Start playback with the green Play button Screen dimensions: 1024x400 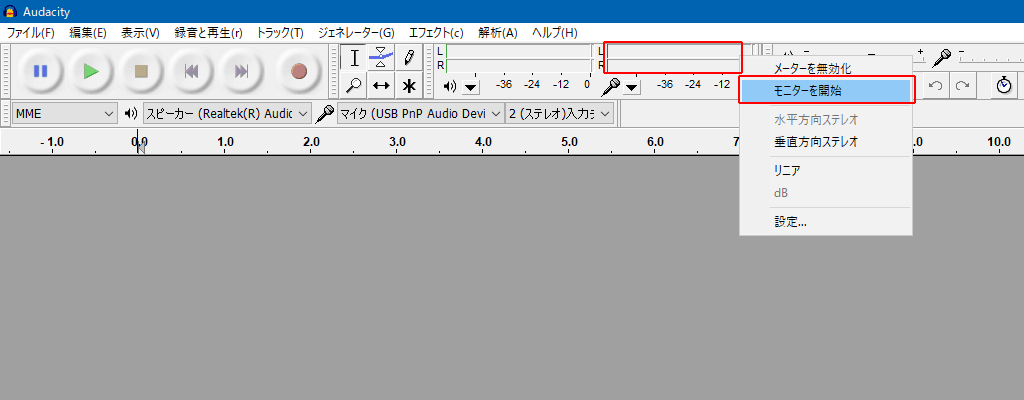tap(91, 71)
